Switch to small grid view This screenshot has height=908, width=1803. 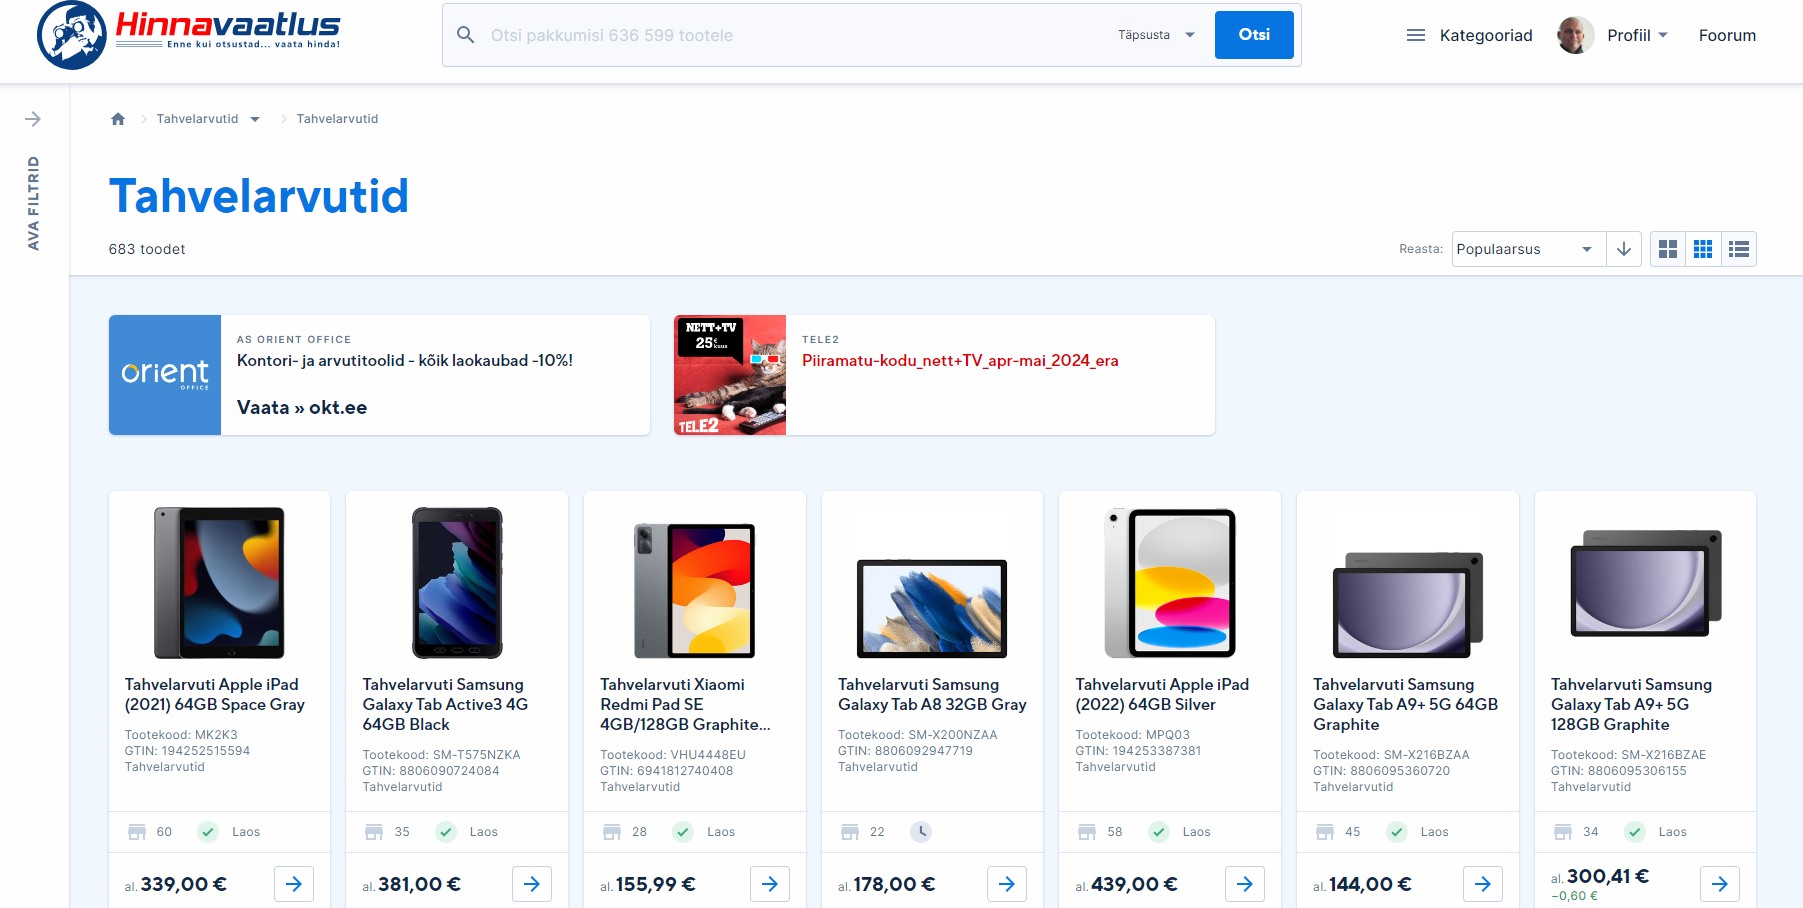1703,249
